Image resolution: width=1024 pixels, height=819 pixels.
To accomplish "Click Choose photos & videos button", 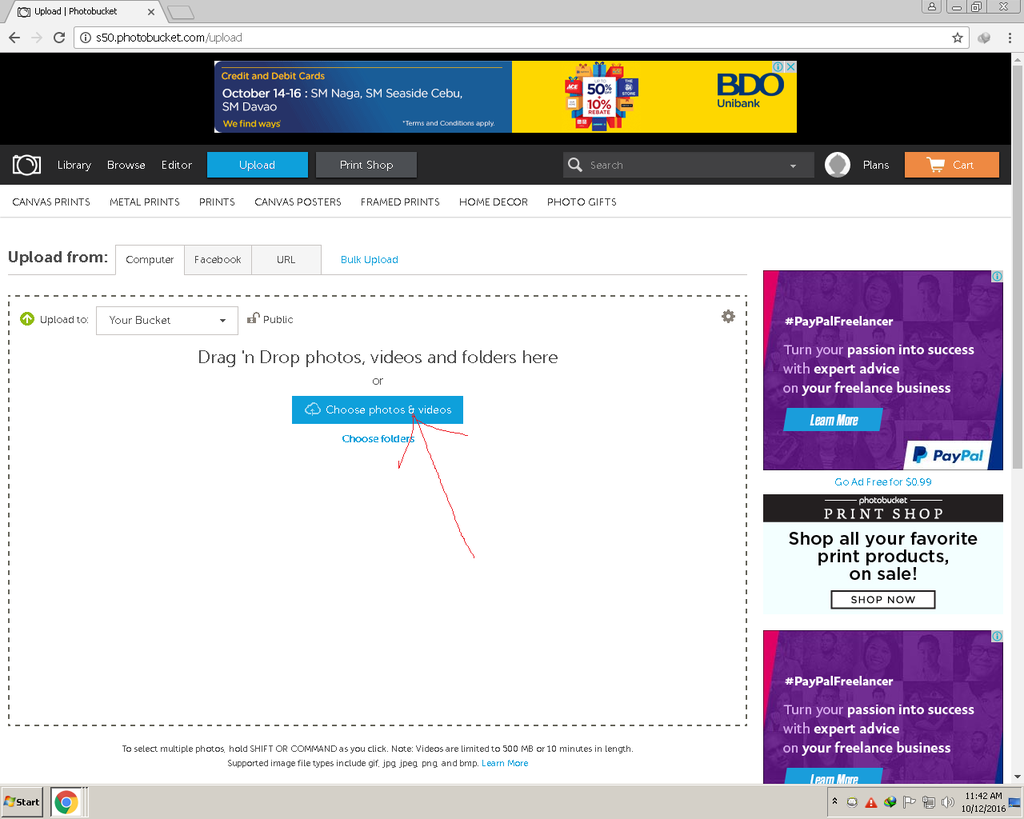I will click(377, 410).
